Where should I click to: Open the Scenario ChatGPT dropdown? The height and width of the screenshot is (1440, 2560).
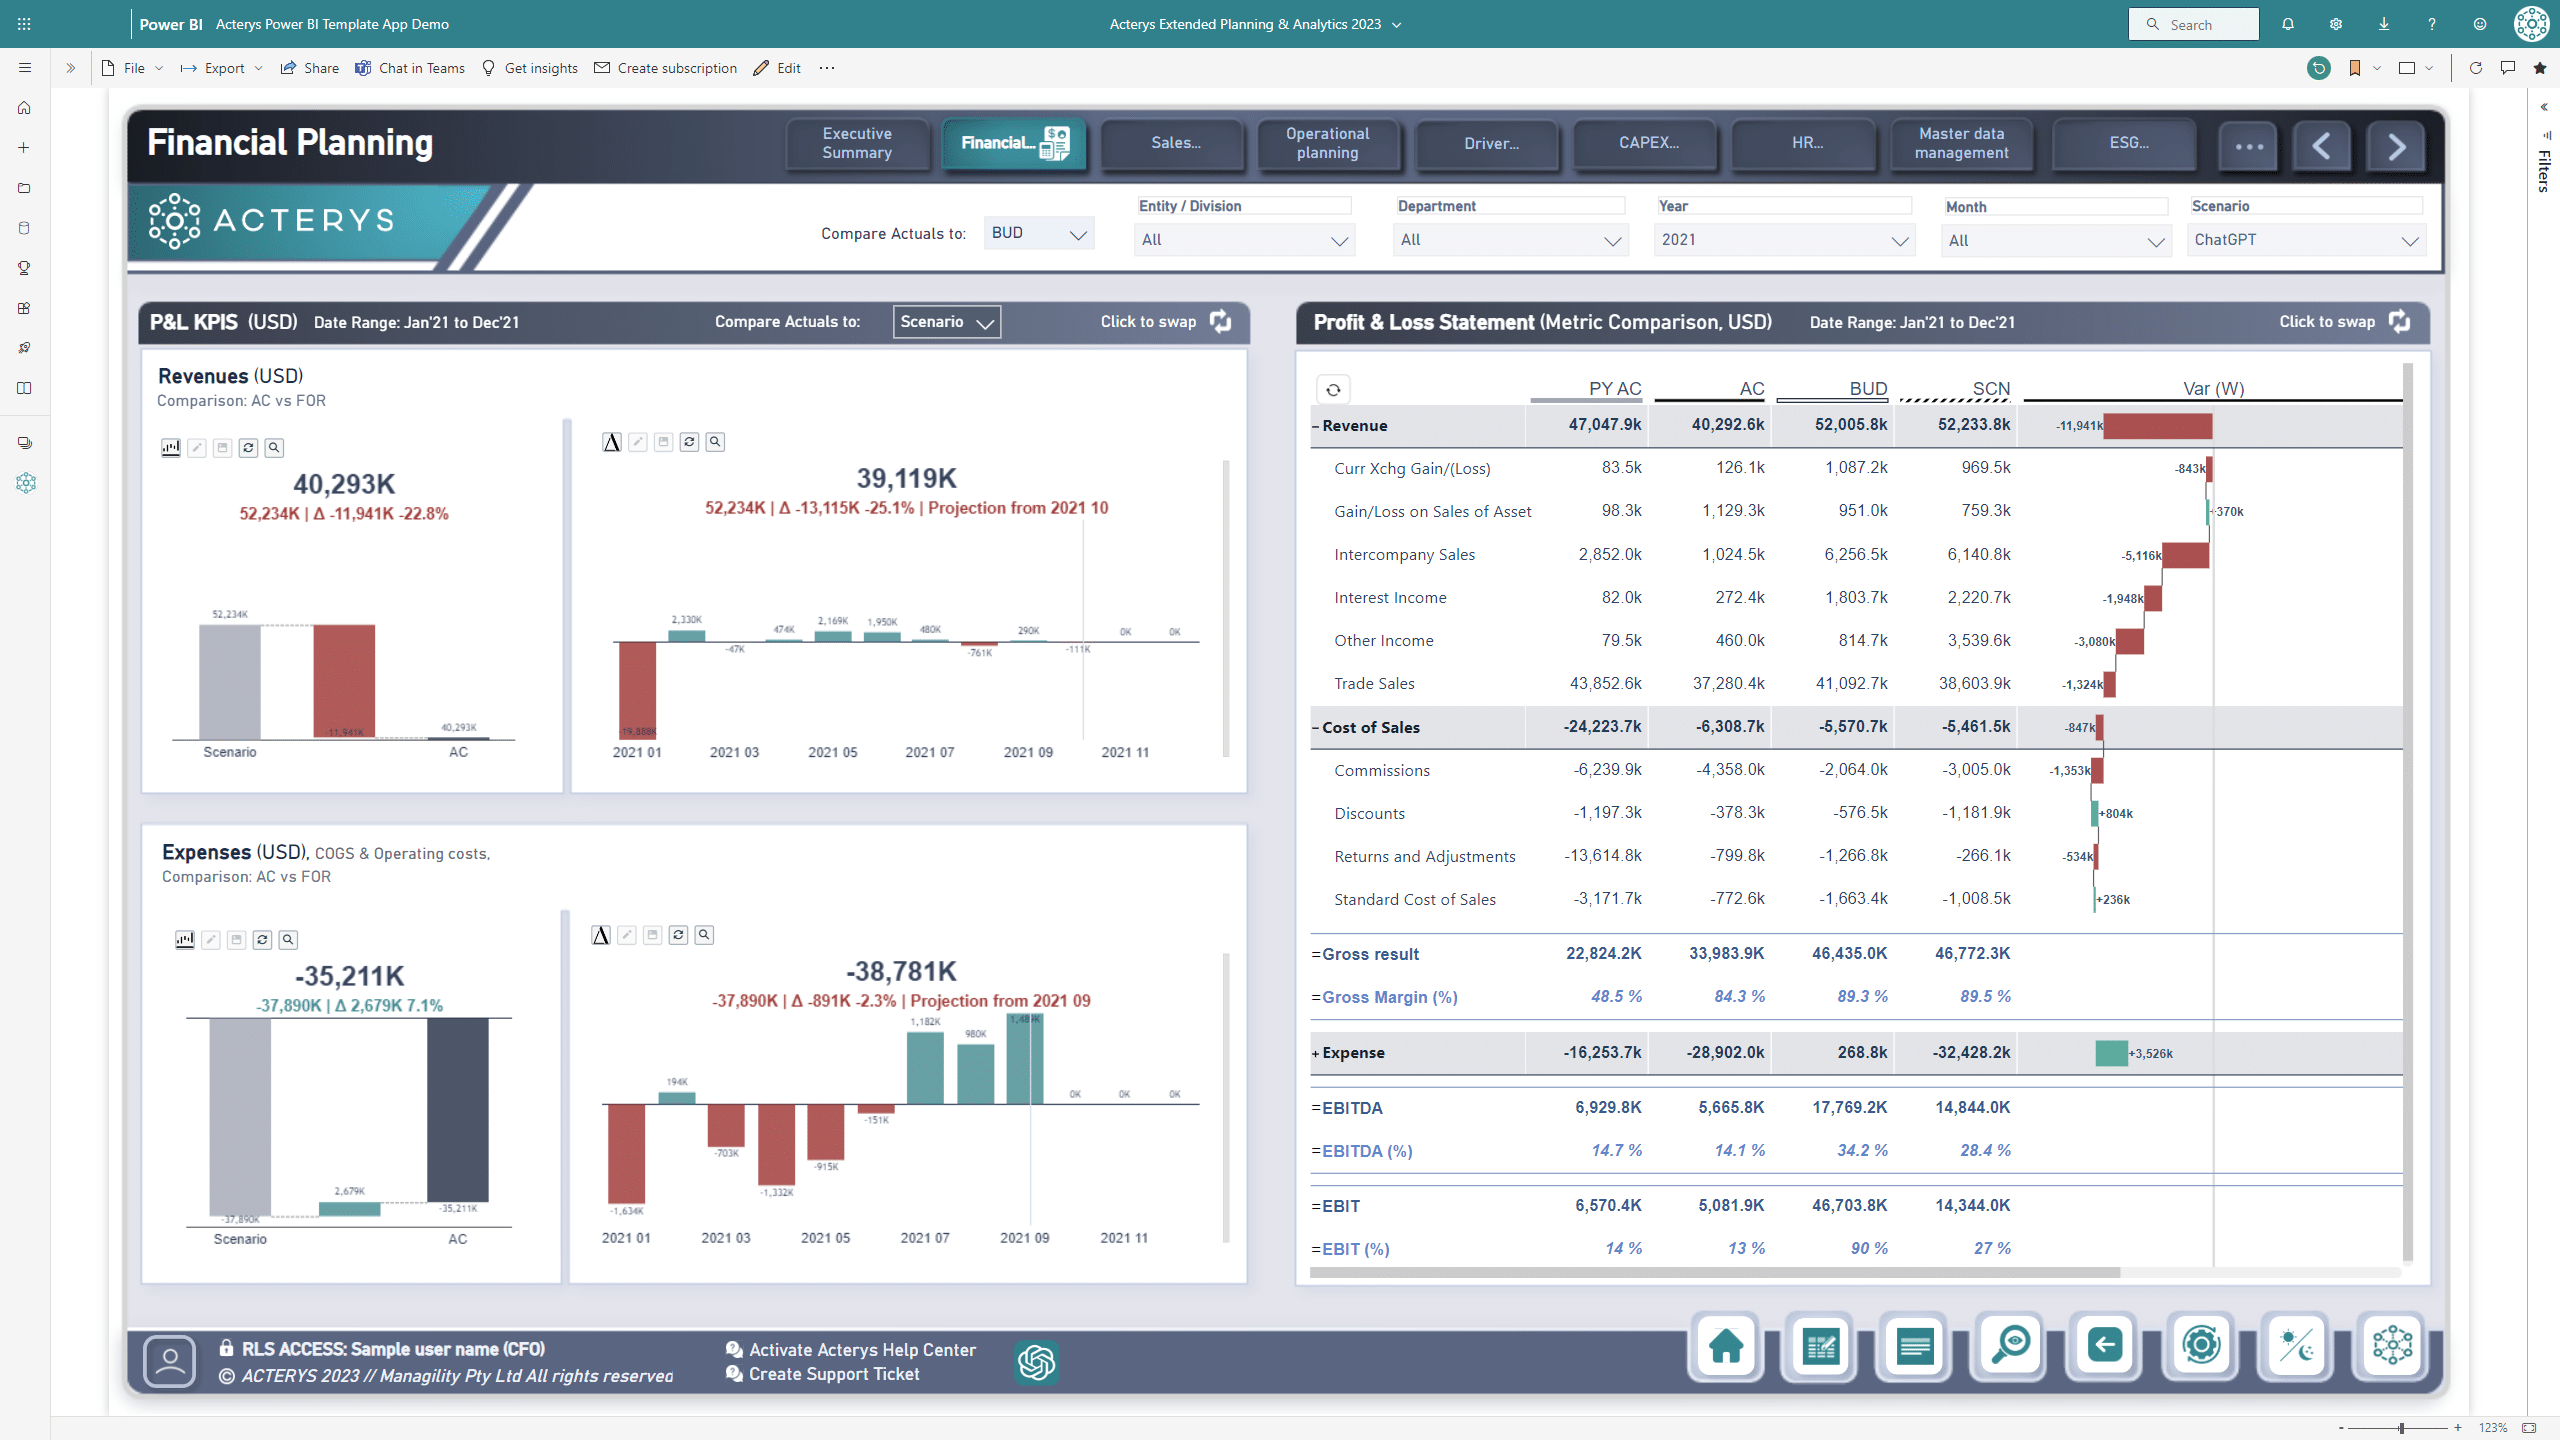coord(2307,240)
